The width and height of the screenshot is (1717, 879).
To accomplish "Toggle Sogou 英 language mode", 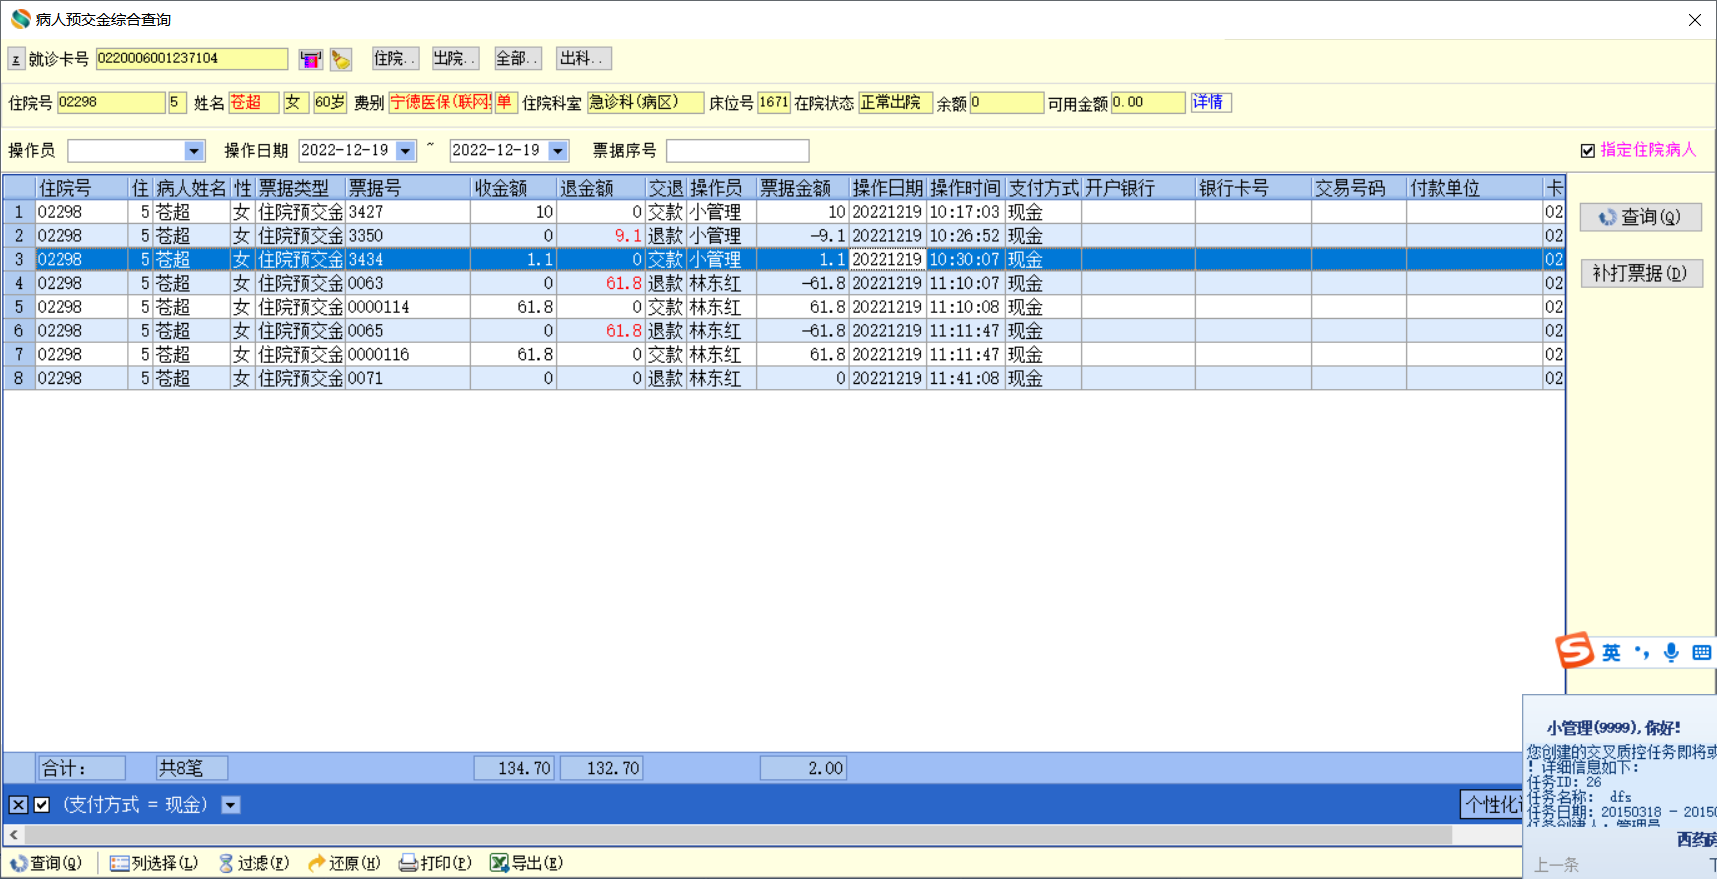I will (x=1611, y=653).
